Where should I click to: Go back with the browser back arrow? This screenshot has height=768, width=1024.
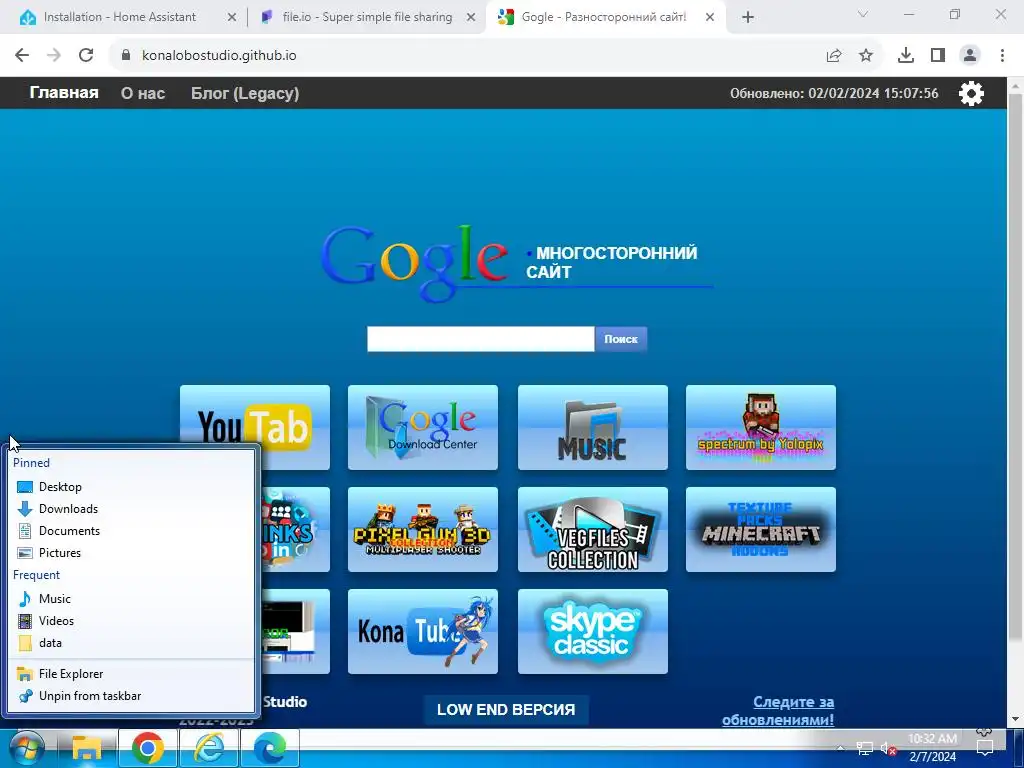tap(22, 56)
